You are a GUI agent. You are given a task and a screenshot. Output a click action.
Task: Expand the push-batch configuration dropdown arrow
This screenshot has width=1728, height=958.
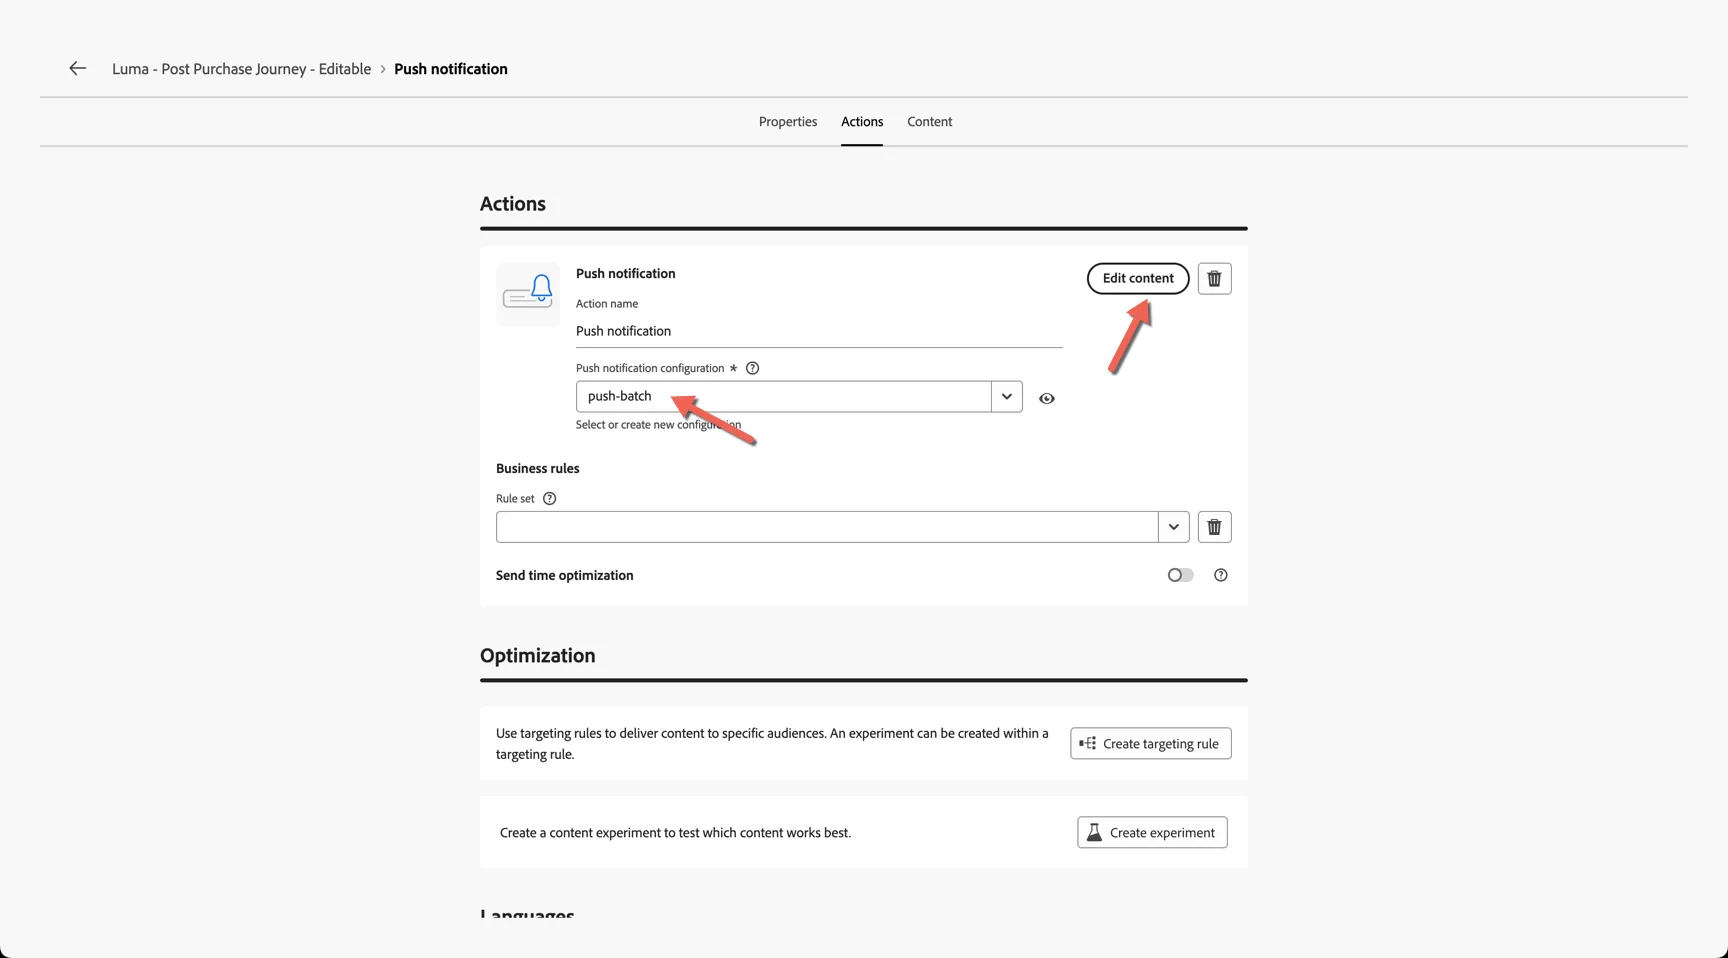pos(1007,396)
